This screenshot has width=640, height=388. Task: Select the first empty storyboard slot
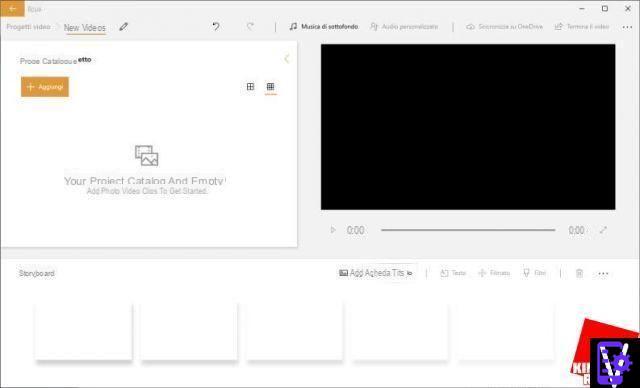[x=83, y=332]
